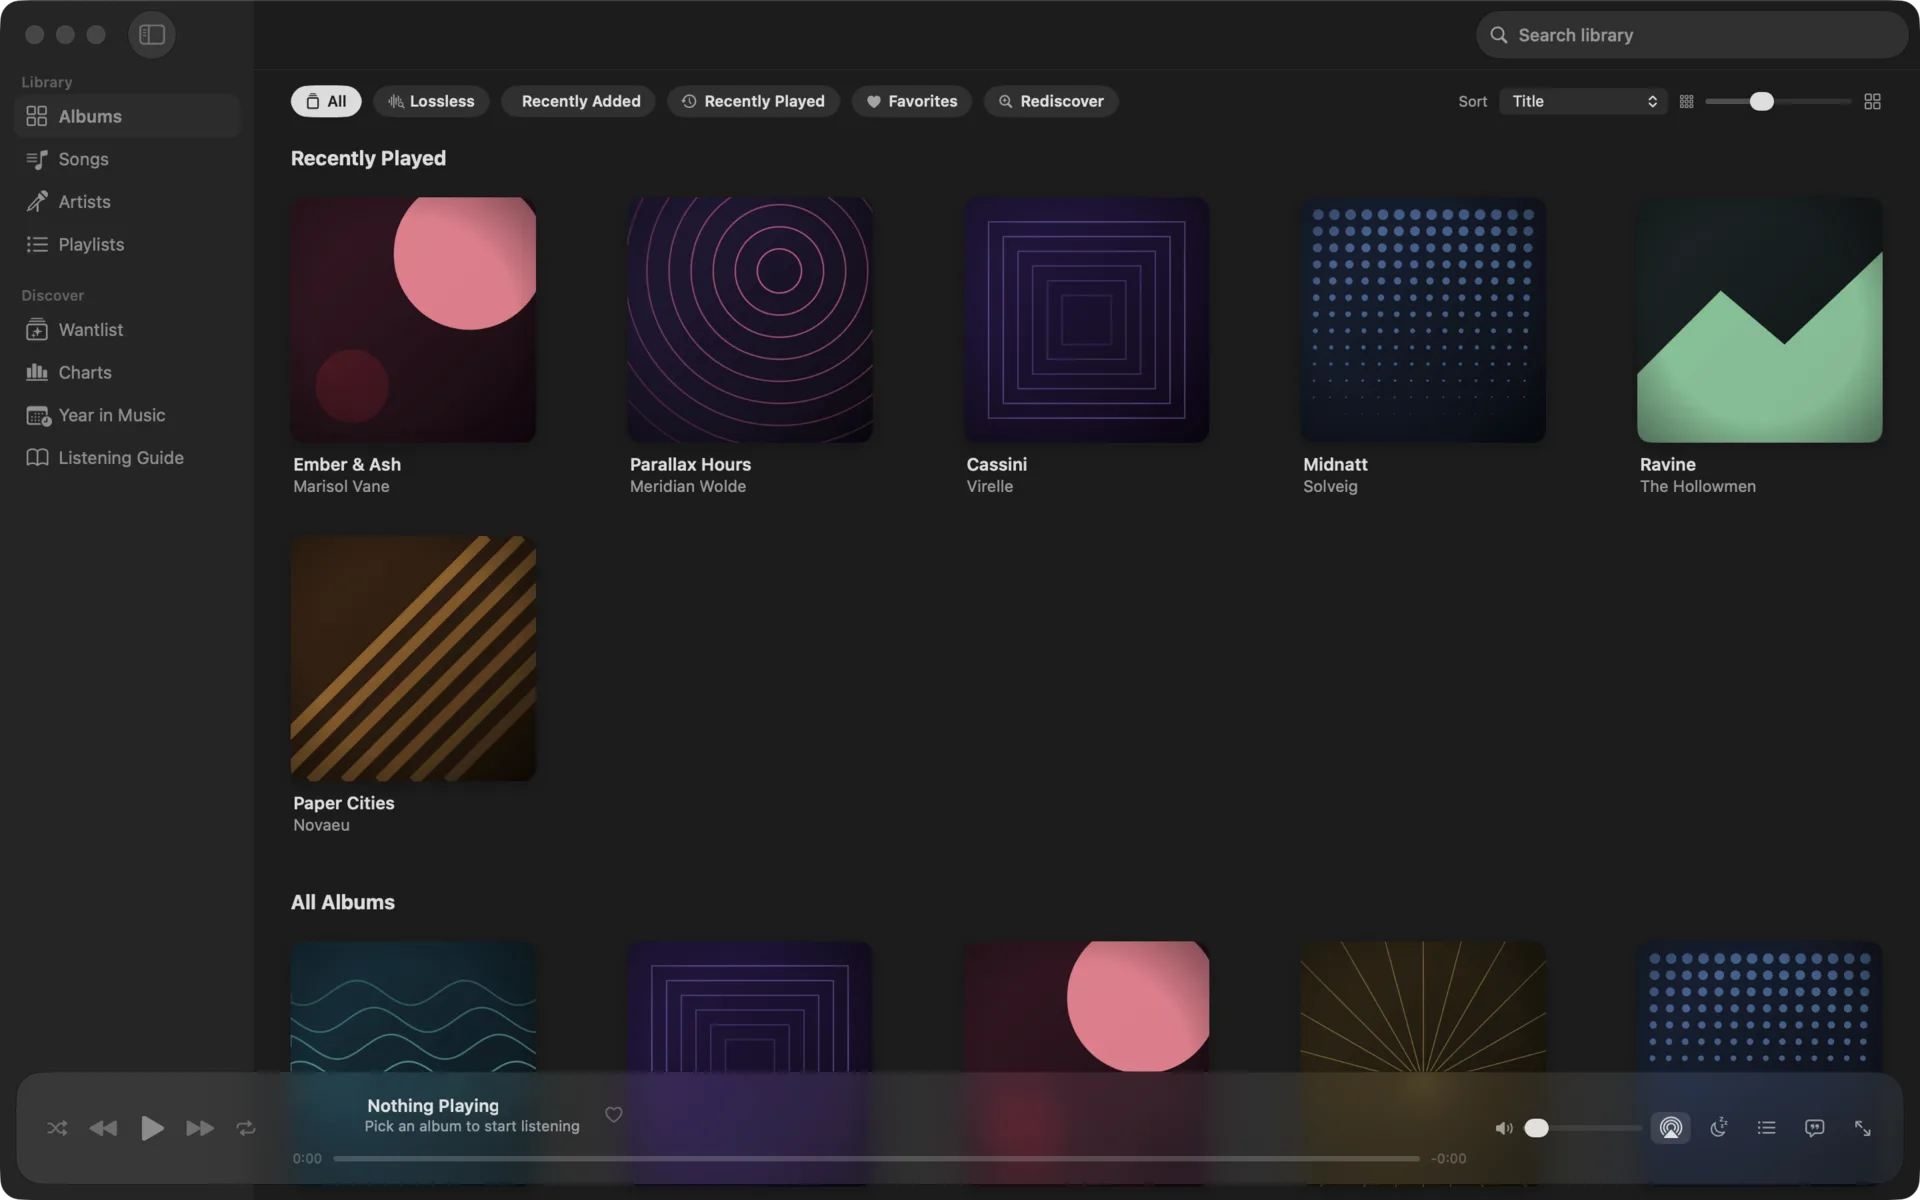
Task: Show the lyrics panel
Action: coord(1814,1128)
